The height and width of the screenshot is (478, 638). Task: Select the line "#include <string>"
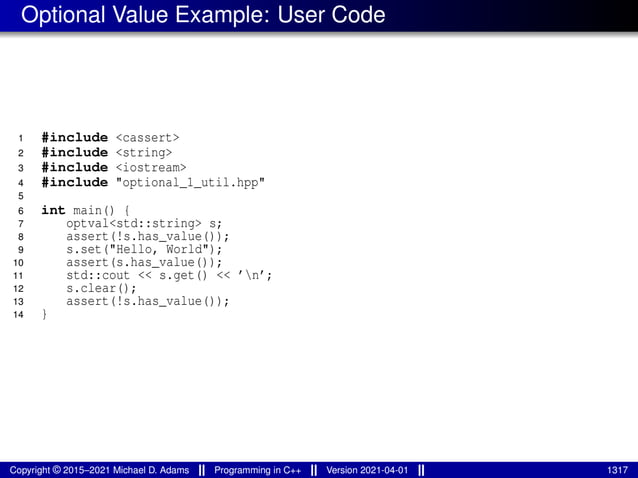(x=107, y=153)
